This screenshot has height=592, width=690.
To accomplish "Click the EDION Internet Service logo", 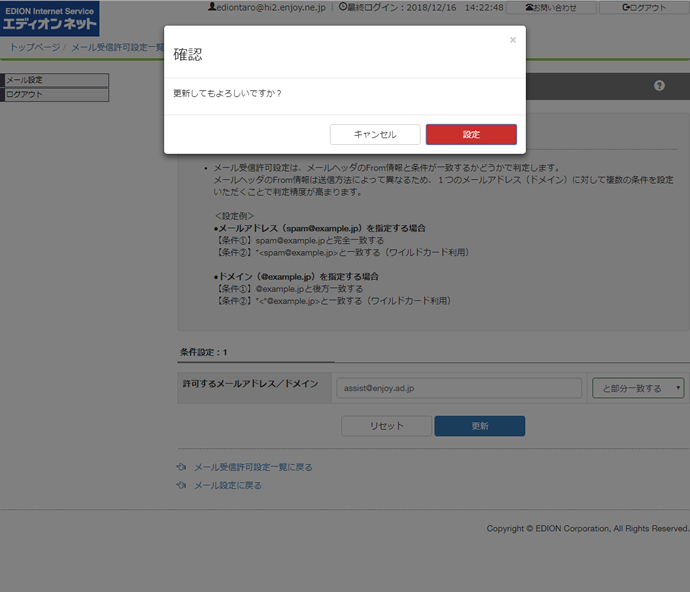I will point(50,17).
